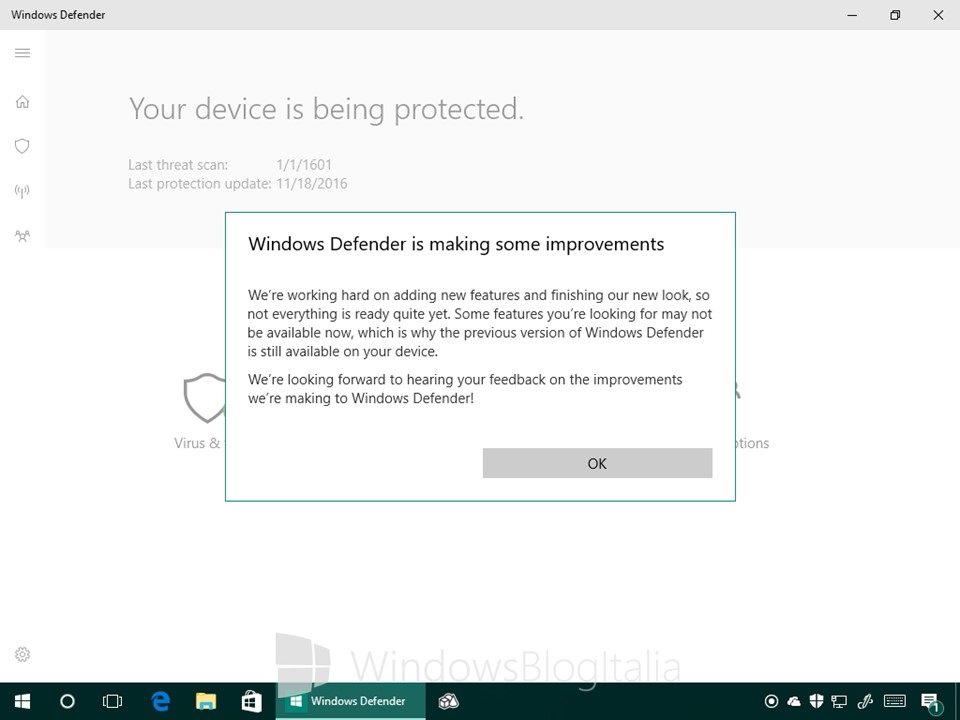960x720 pixels.
Task: Select the Windows Defender taskbar button
Action: pyautogui.click(x=350, y=701)
